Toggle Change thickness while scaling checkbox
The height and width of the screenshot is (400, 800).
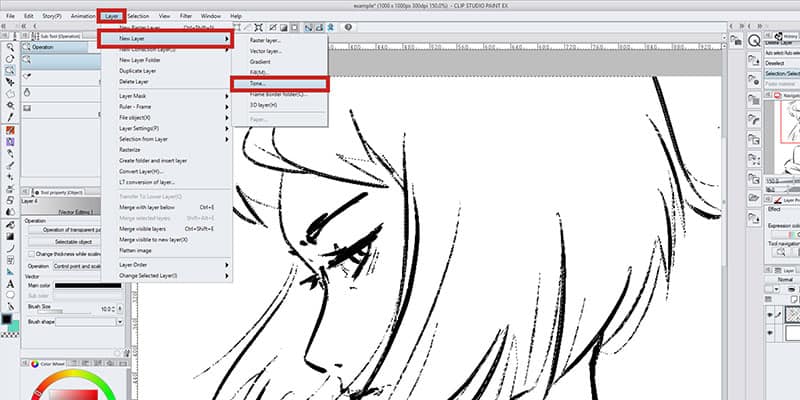tap(32, 254)
